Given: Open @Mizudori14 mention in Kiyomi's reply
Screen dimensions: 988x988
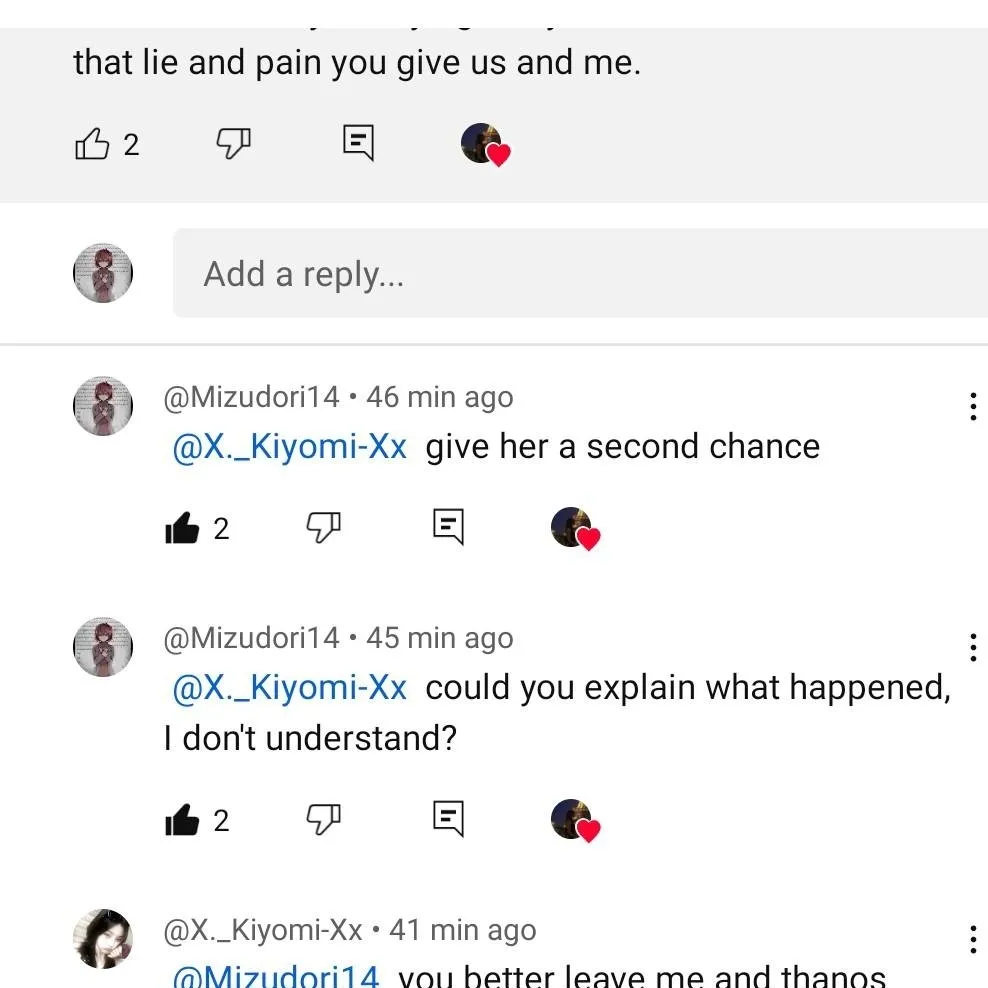Looking at the screenshot, I should (276, 976).
